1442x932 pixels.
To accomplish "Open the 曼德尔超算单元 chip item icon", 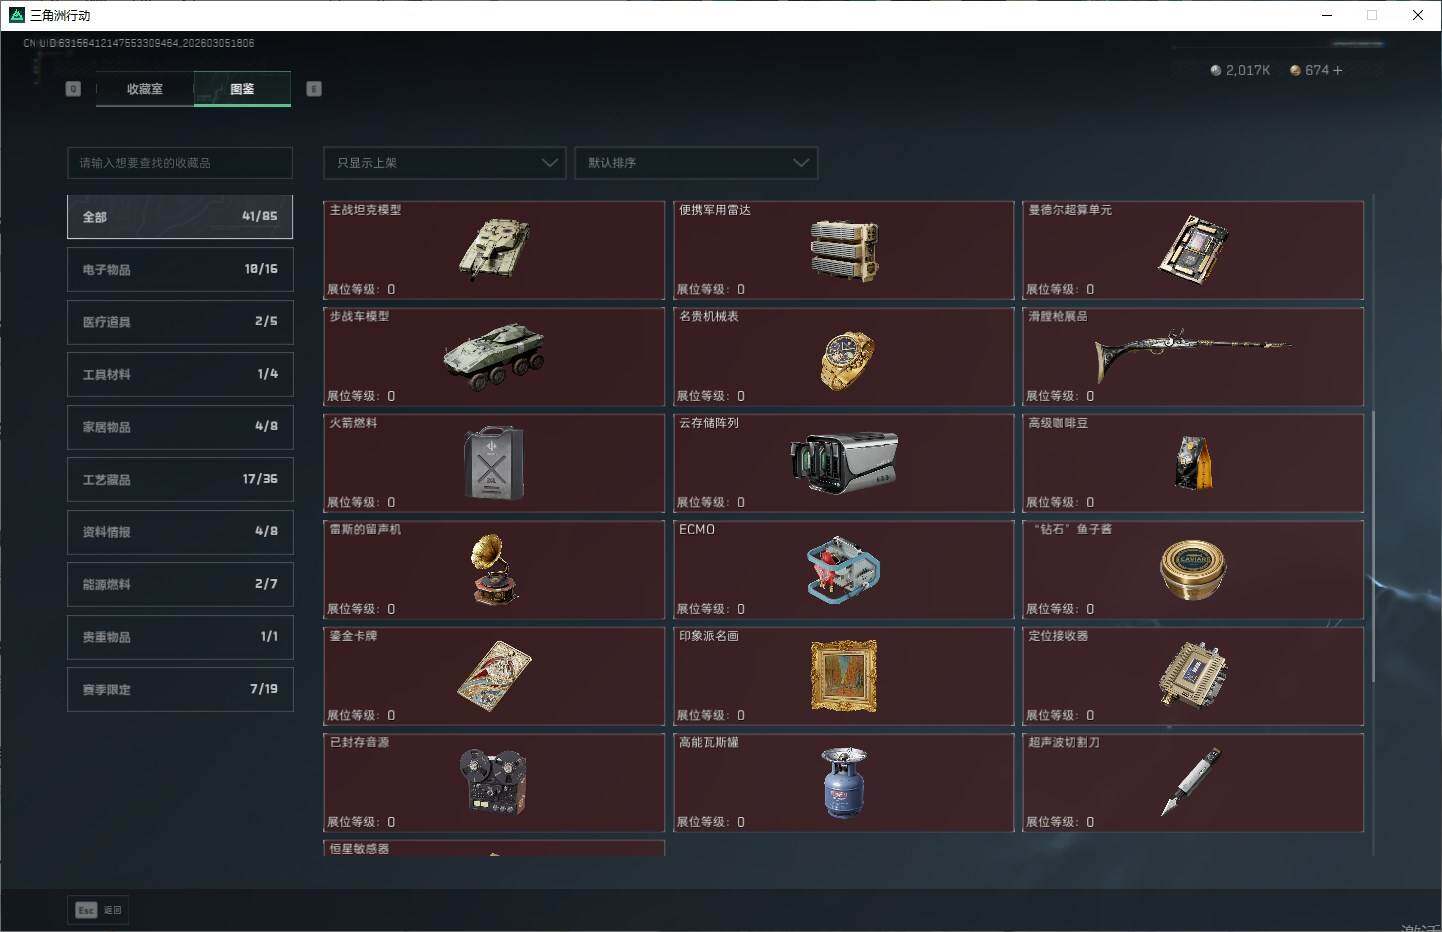I will coord(1193,249).
